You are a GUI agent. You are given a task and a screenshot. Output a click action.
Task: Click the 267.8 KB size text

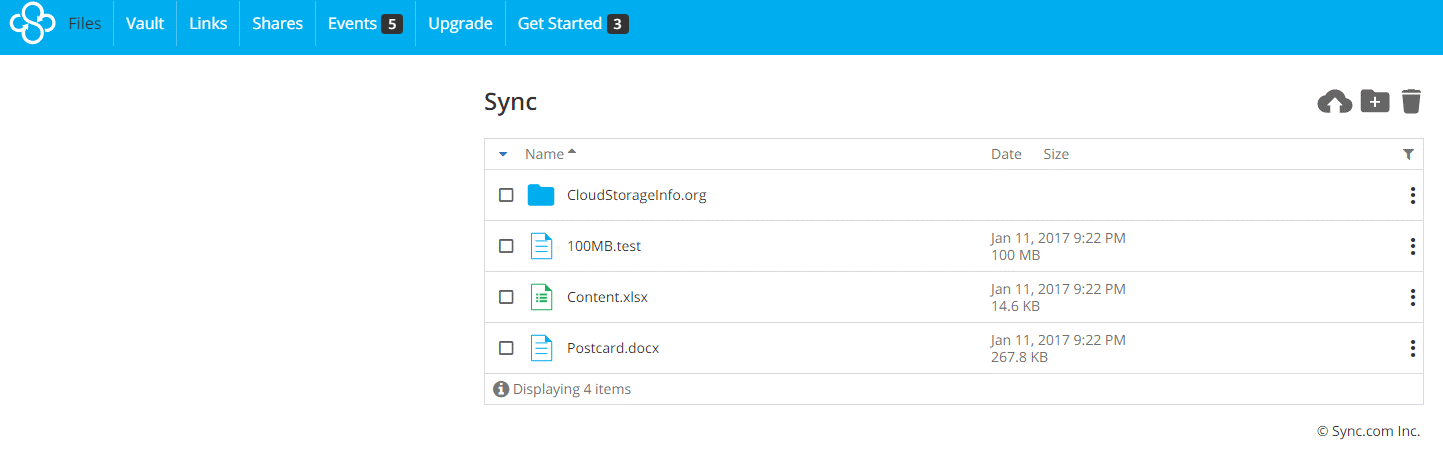tap(1019, 357)
